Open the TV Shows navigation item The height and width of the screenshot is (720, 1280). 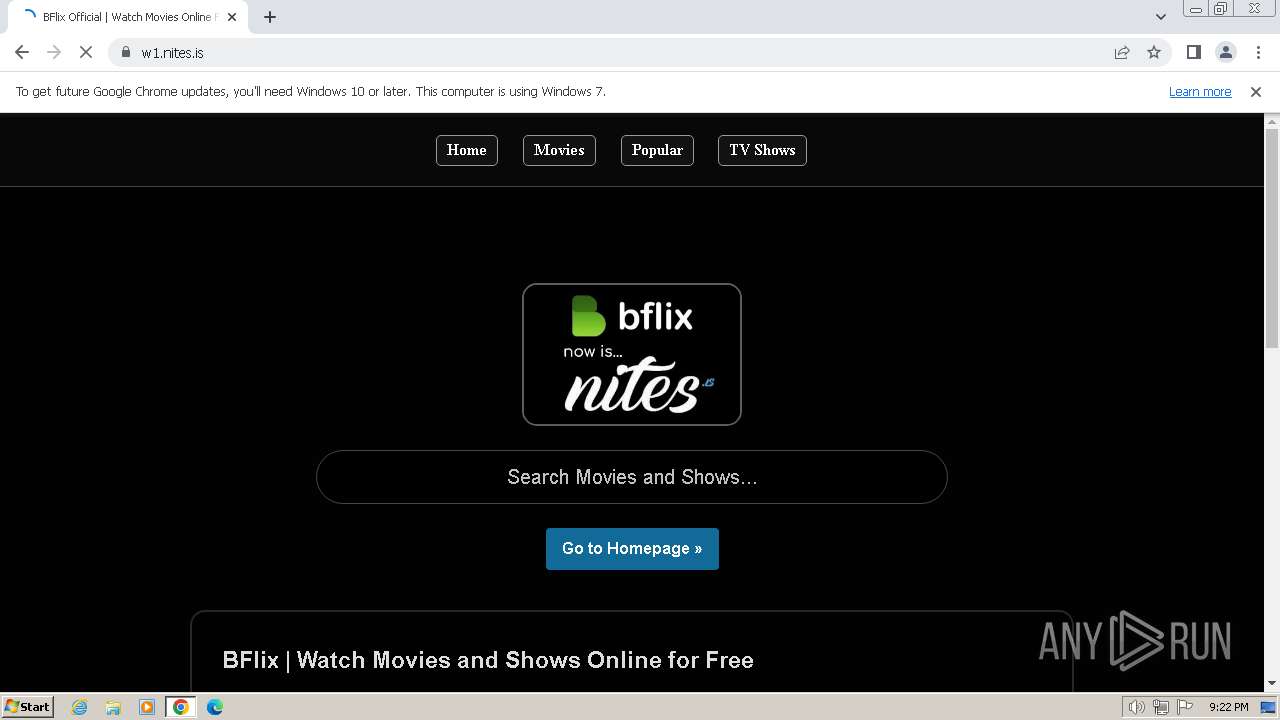762,150
